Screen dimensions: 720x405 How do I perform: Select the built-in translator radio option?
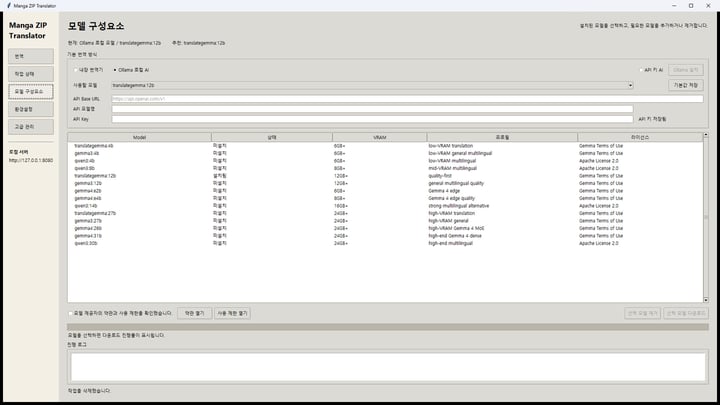[89, 70]
